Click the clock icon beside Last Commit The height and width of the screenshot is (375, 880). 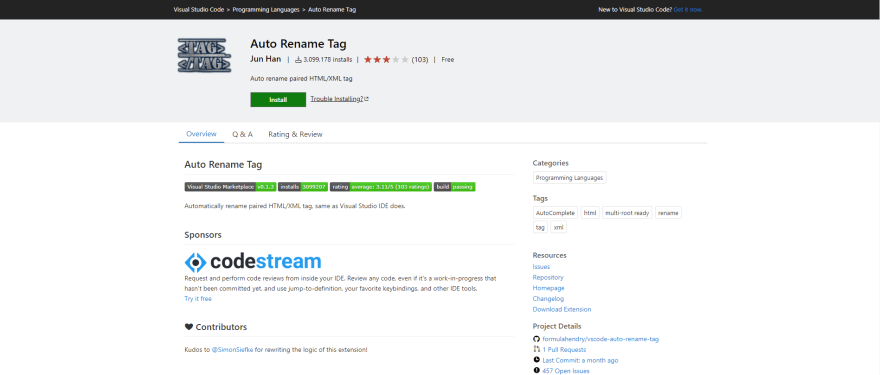pyautogui.click(x=537, y=360)
